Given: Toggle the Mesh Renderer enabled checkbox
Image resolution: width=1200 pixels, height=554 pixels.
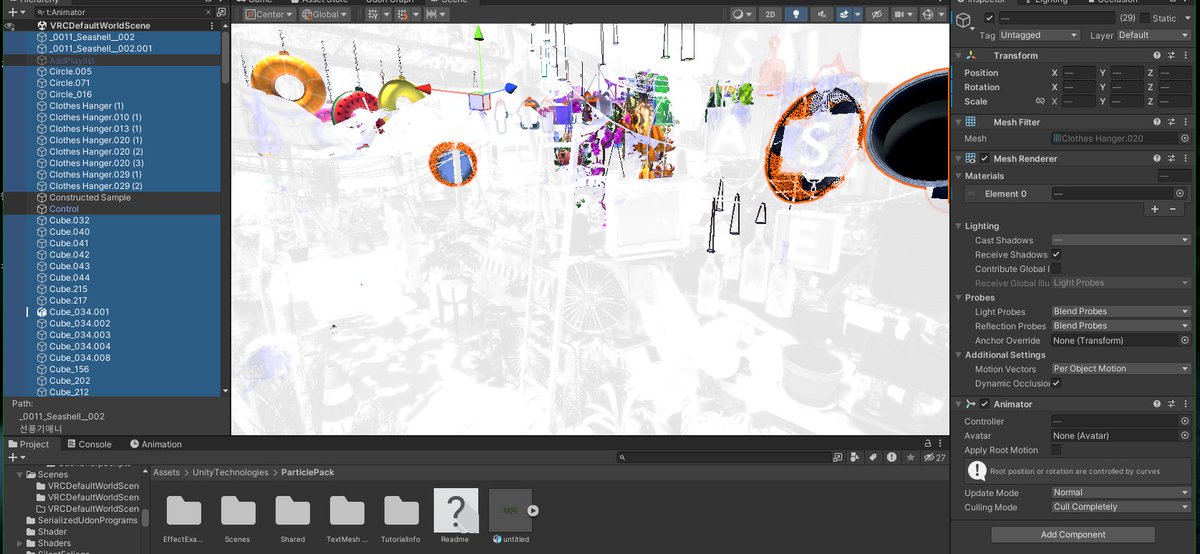Looking at the screenshot, I should coord(985,159).
